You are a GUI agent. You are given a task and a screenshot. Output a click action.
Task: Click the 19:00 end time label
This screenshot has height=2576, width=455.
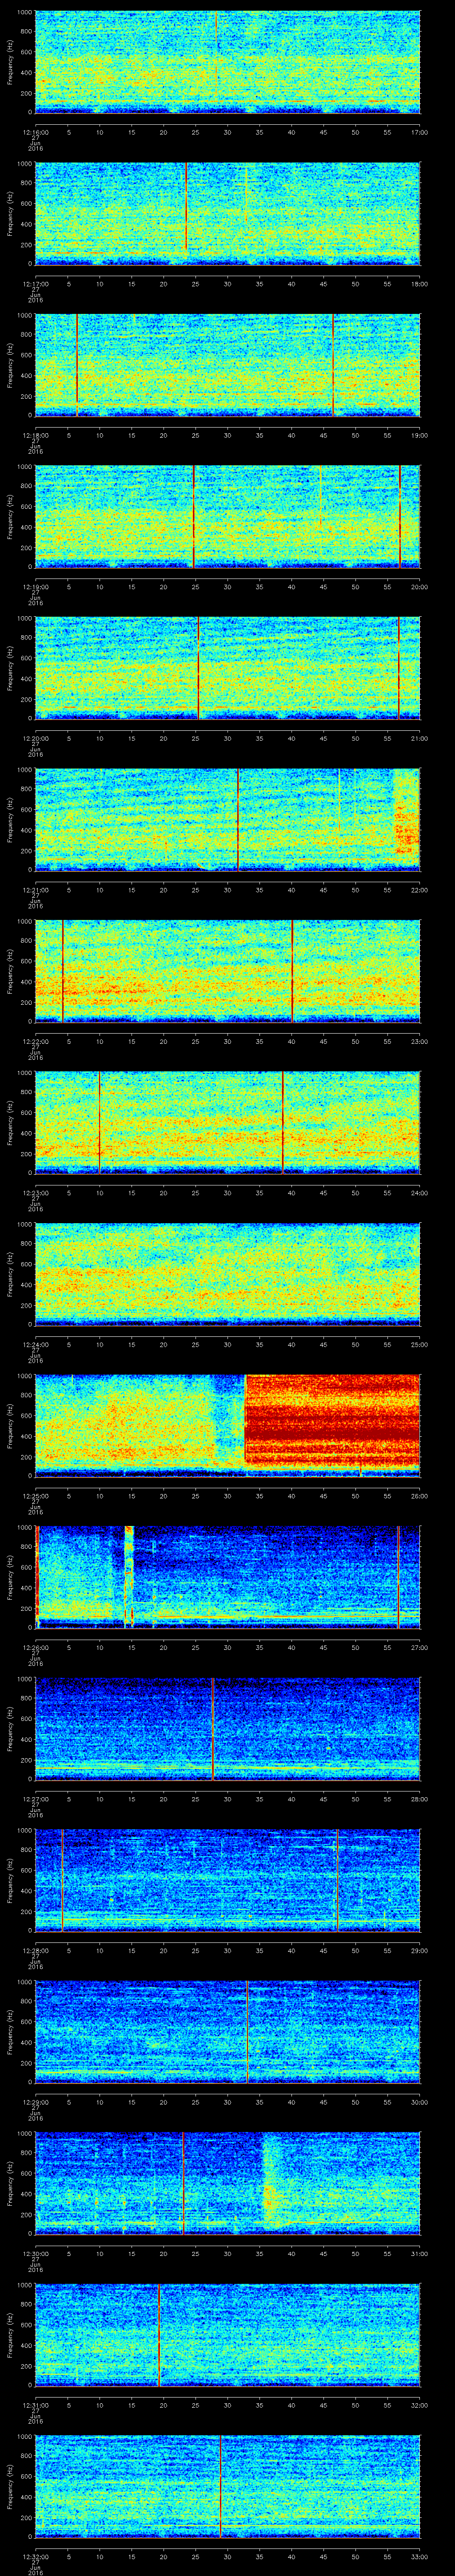420,435
